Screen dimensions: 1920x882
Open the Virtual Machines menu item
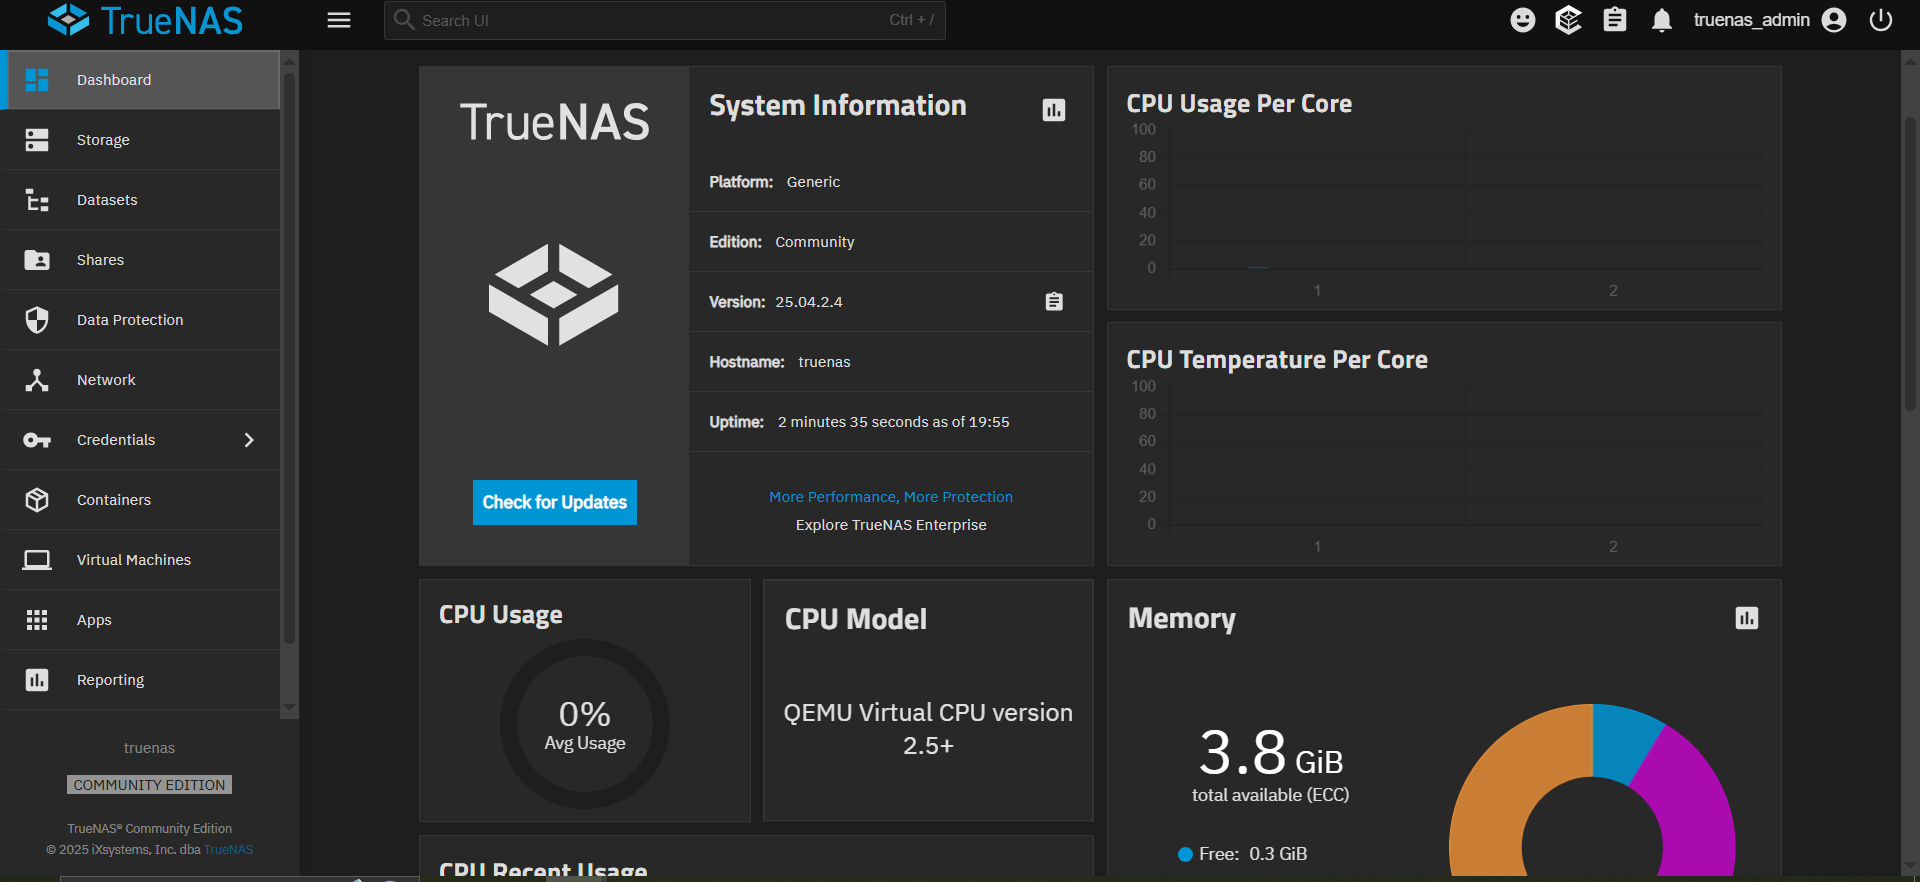[142, 560]
